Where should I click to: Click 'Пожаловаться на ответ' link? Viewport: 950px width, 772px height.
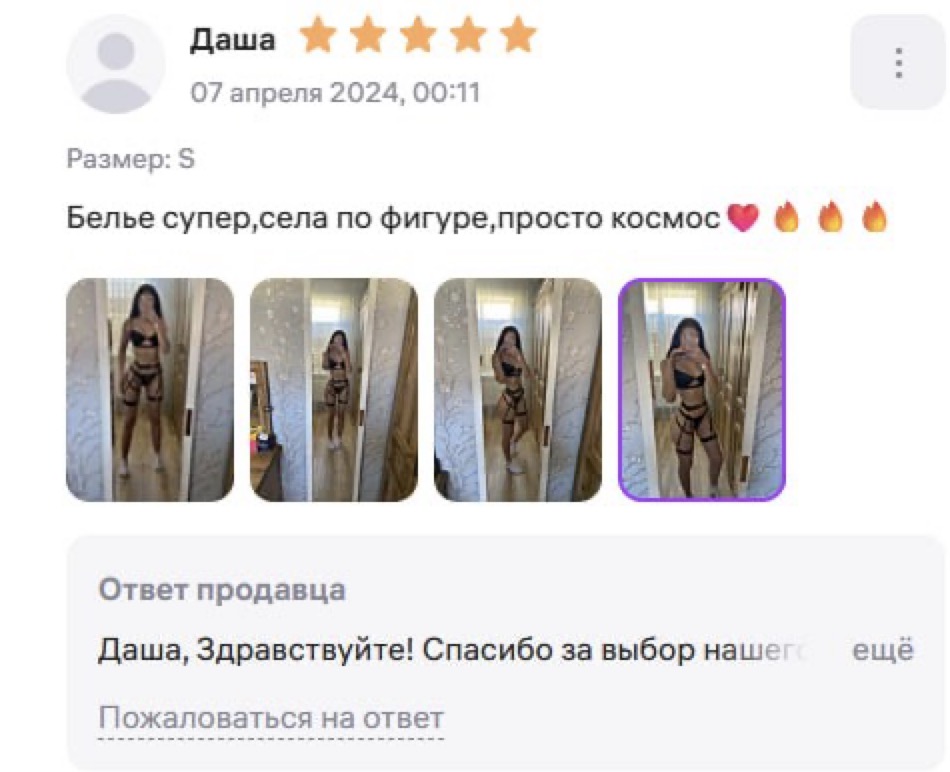pos(271,718)
